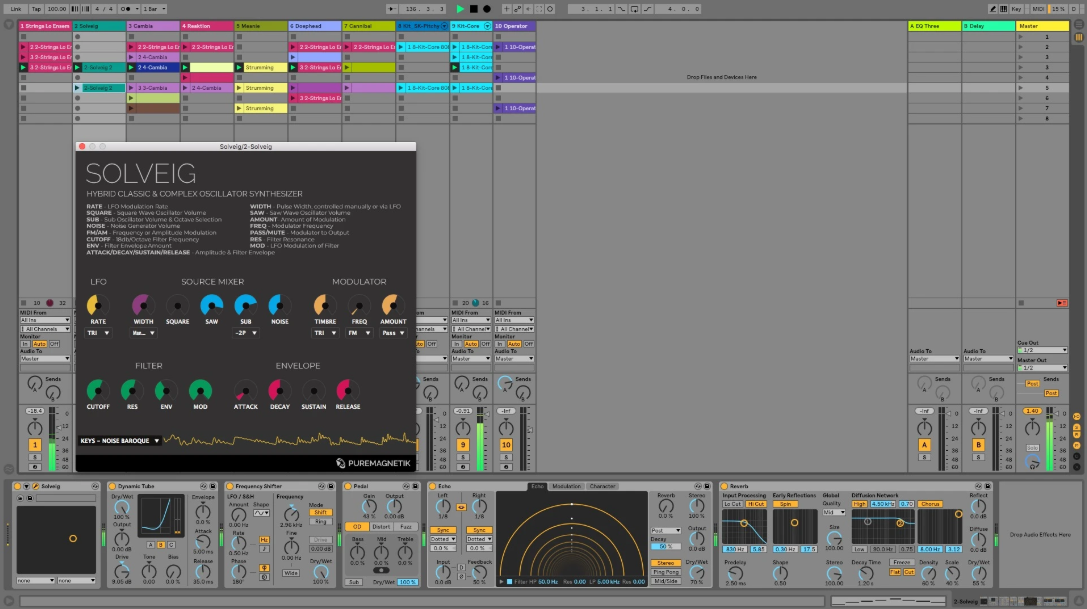Click the Solveig NOISE knob
The width and height of the screenshot is (1087, 609).
[279, 305]
